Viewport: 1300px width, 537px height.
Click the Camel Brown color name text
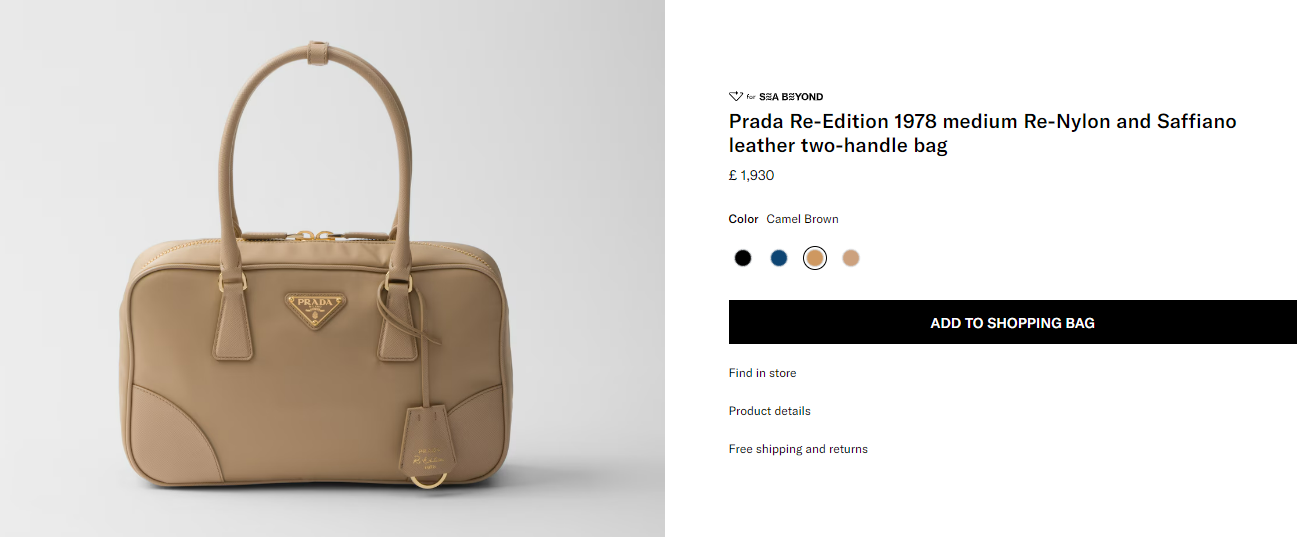click(x=802, y=219)
